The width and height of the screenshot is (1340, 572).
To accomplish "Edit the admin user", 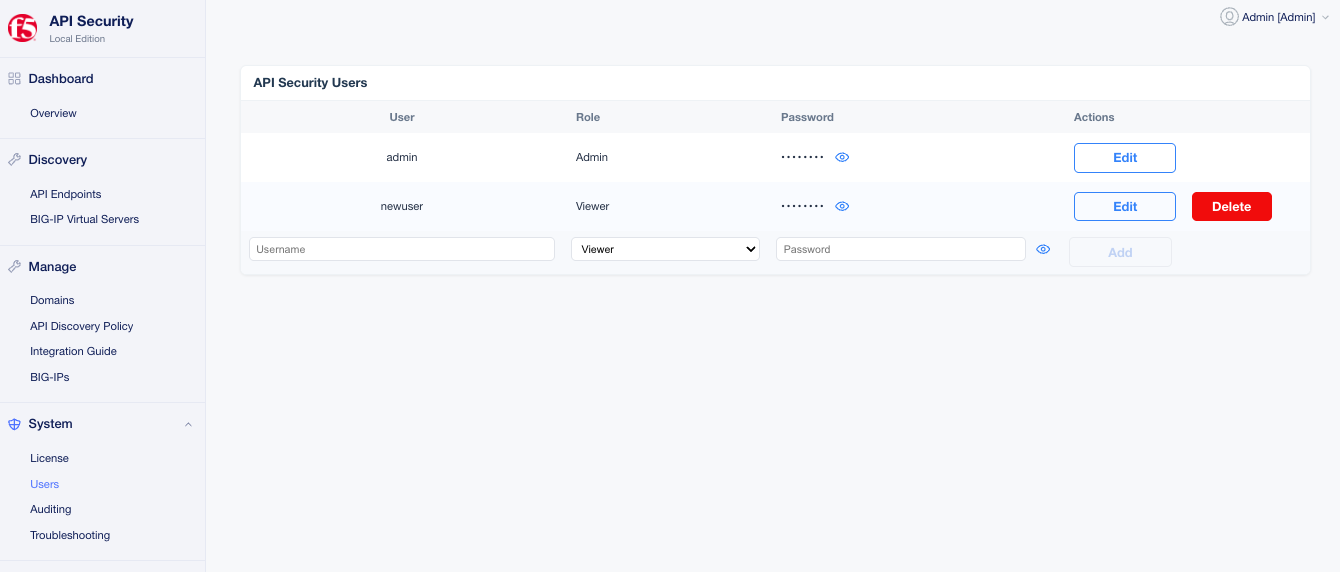I will (1125, 158).
